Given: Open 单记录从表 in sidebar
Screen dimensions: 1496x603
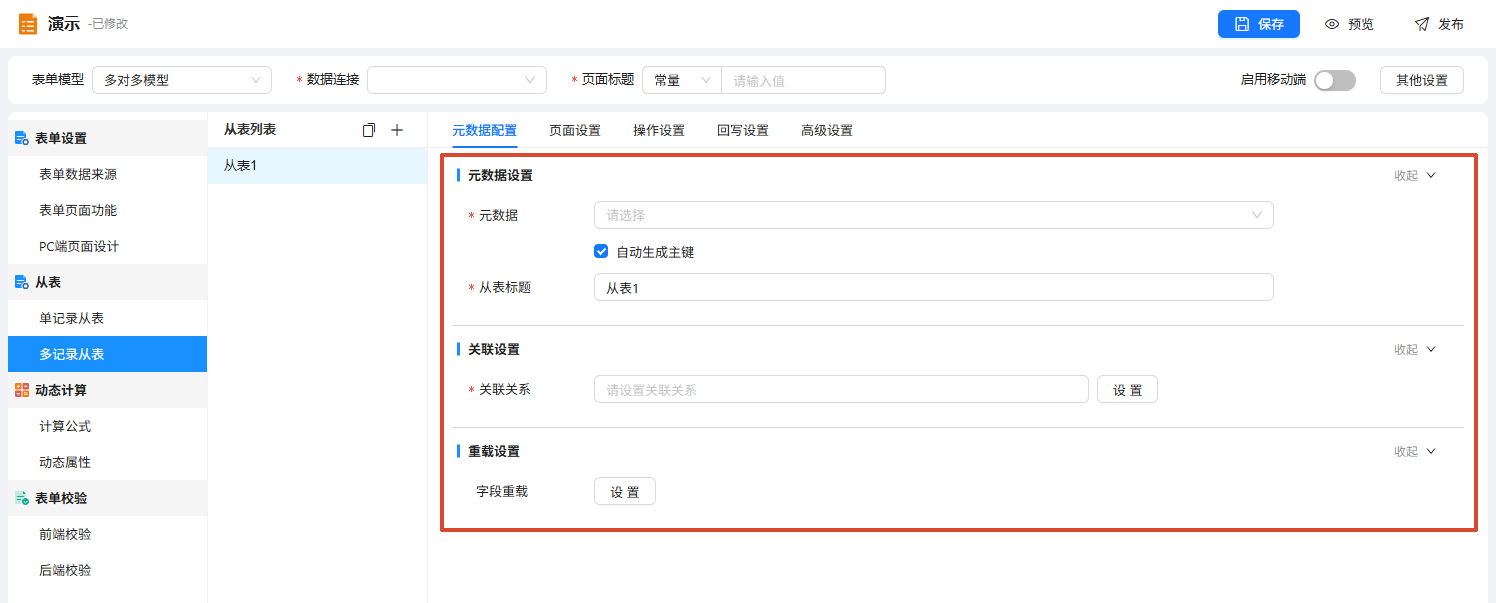Looking at the screenshot, I should pos(107,318).
